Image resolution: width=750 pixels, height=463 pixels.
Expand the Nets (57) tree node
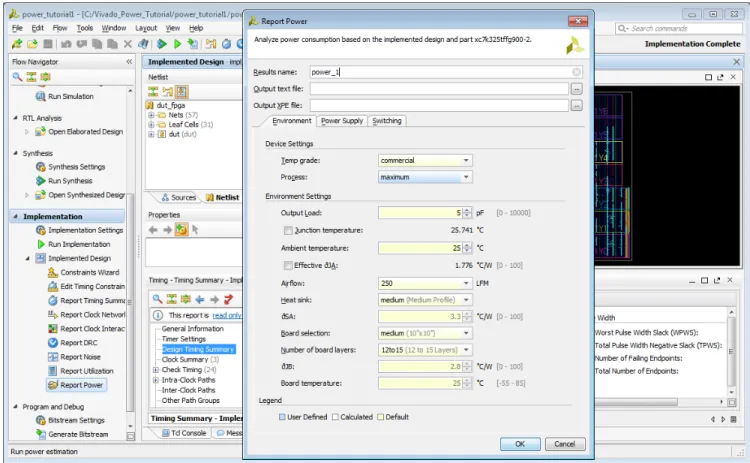(x=151, y=115)
